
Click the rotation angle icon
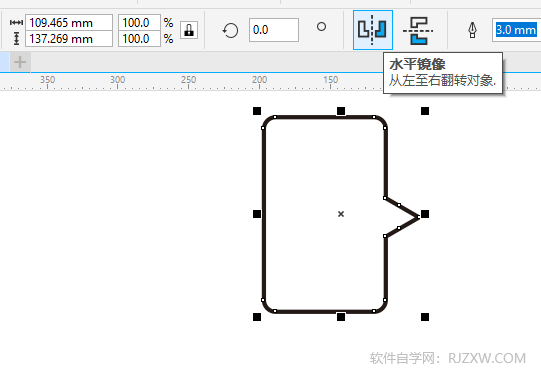coord(230,30)
